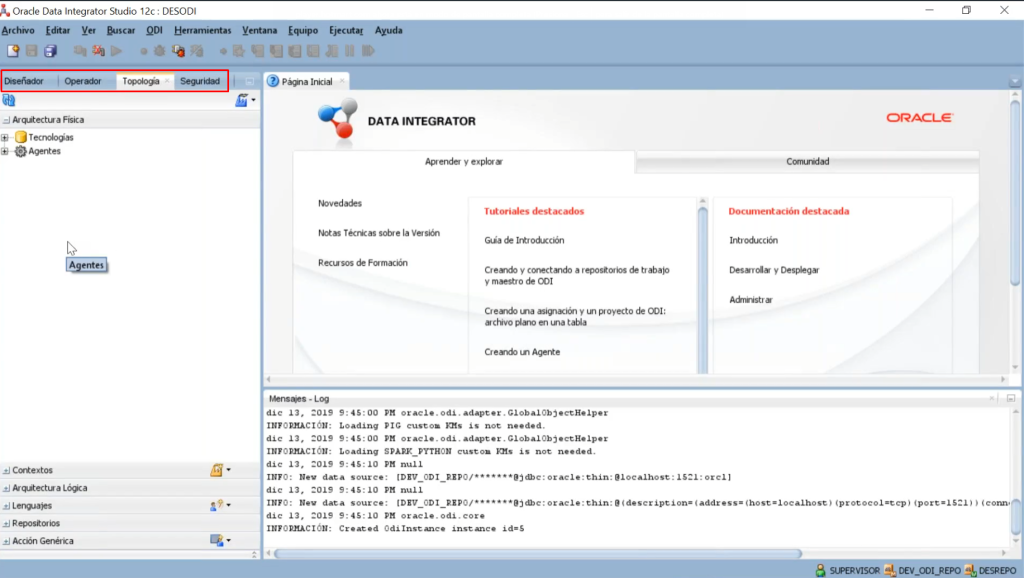The image size is (1024, 578).
Task: Open Desarrollar y Desplegar documentation
Action: pos(774,270)
